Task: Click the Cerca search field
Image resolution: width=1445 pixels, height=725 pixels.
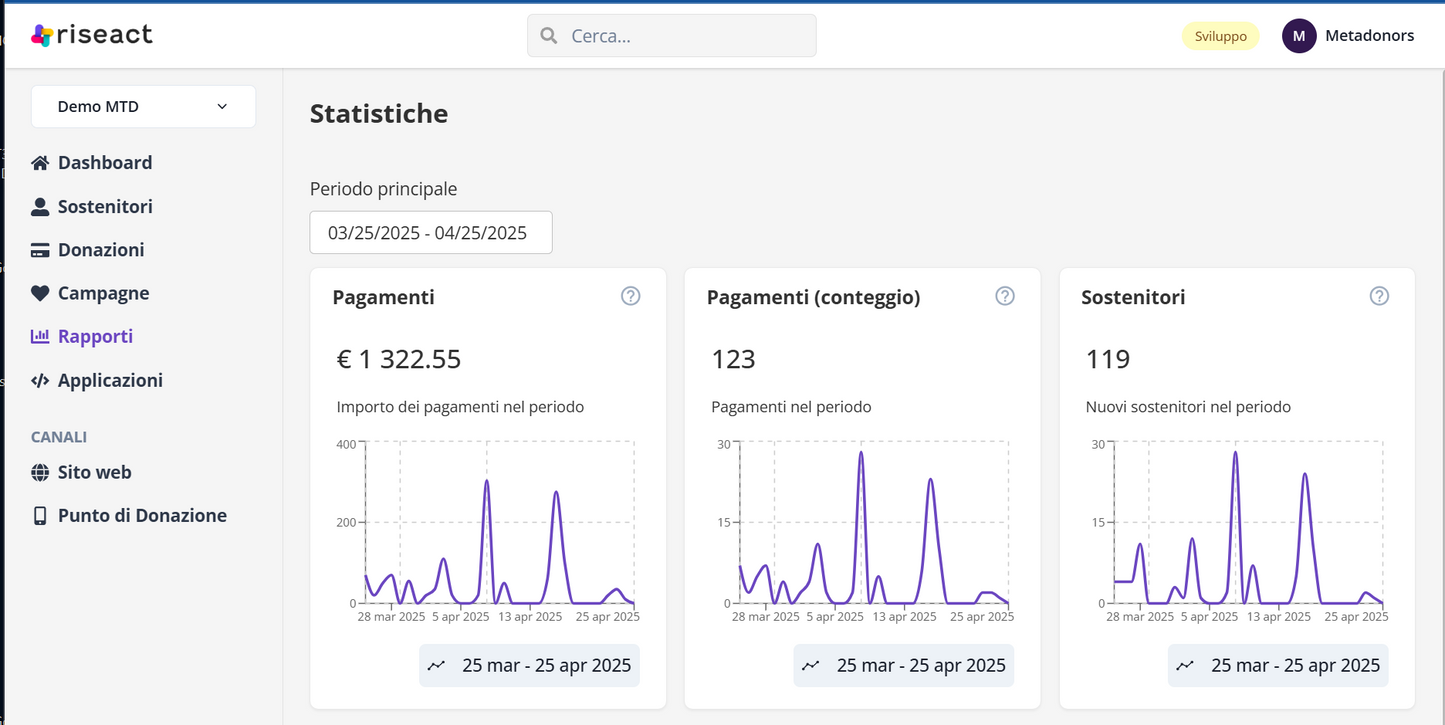Action: tap(672, 36)
